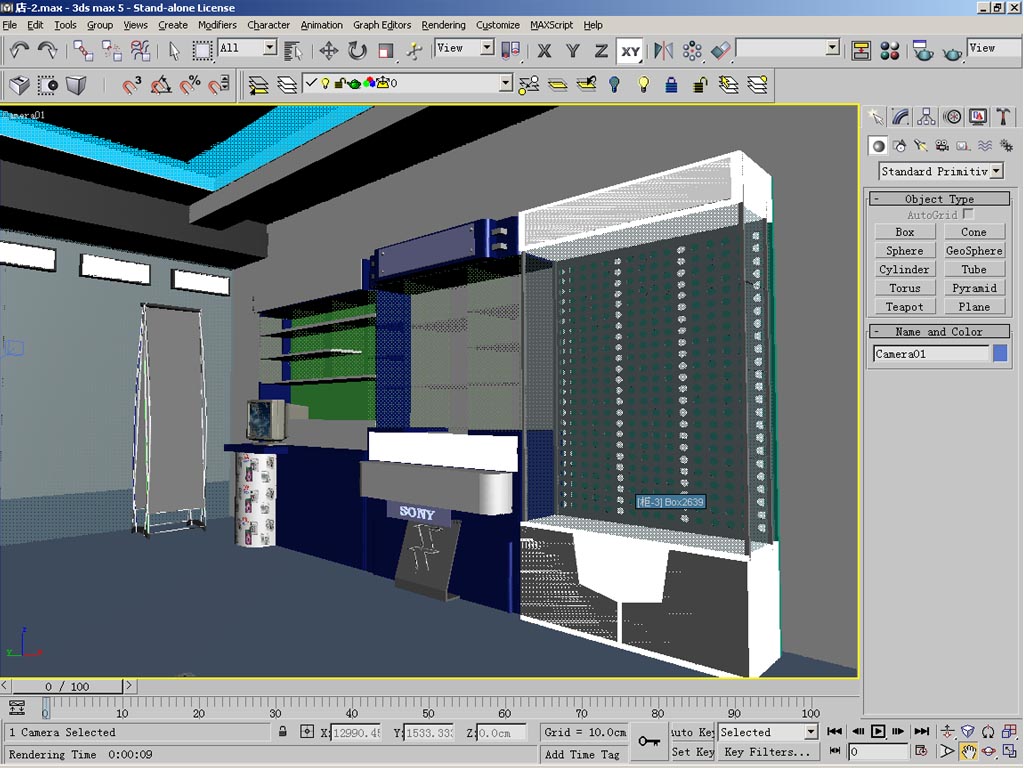Screen dimensions: 1024x768
Task: Open the Rendering menu
Action: (443, 25)
